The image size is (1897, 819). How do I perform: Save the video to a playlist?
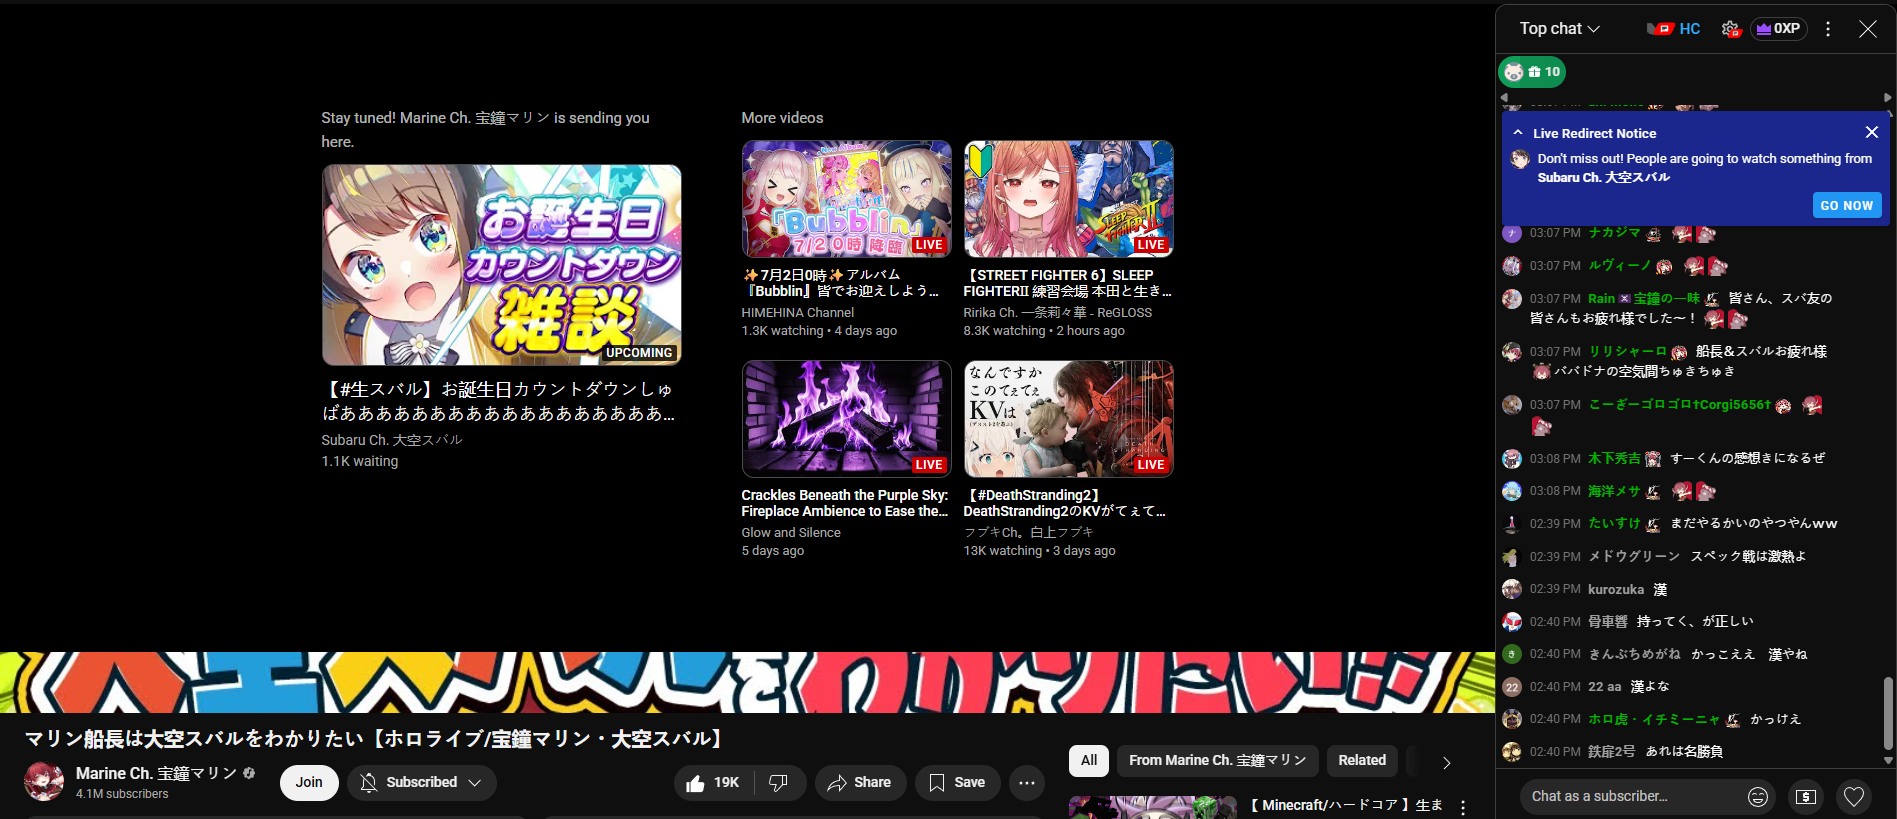point(958,783)
